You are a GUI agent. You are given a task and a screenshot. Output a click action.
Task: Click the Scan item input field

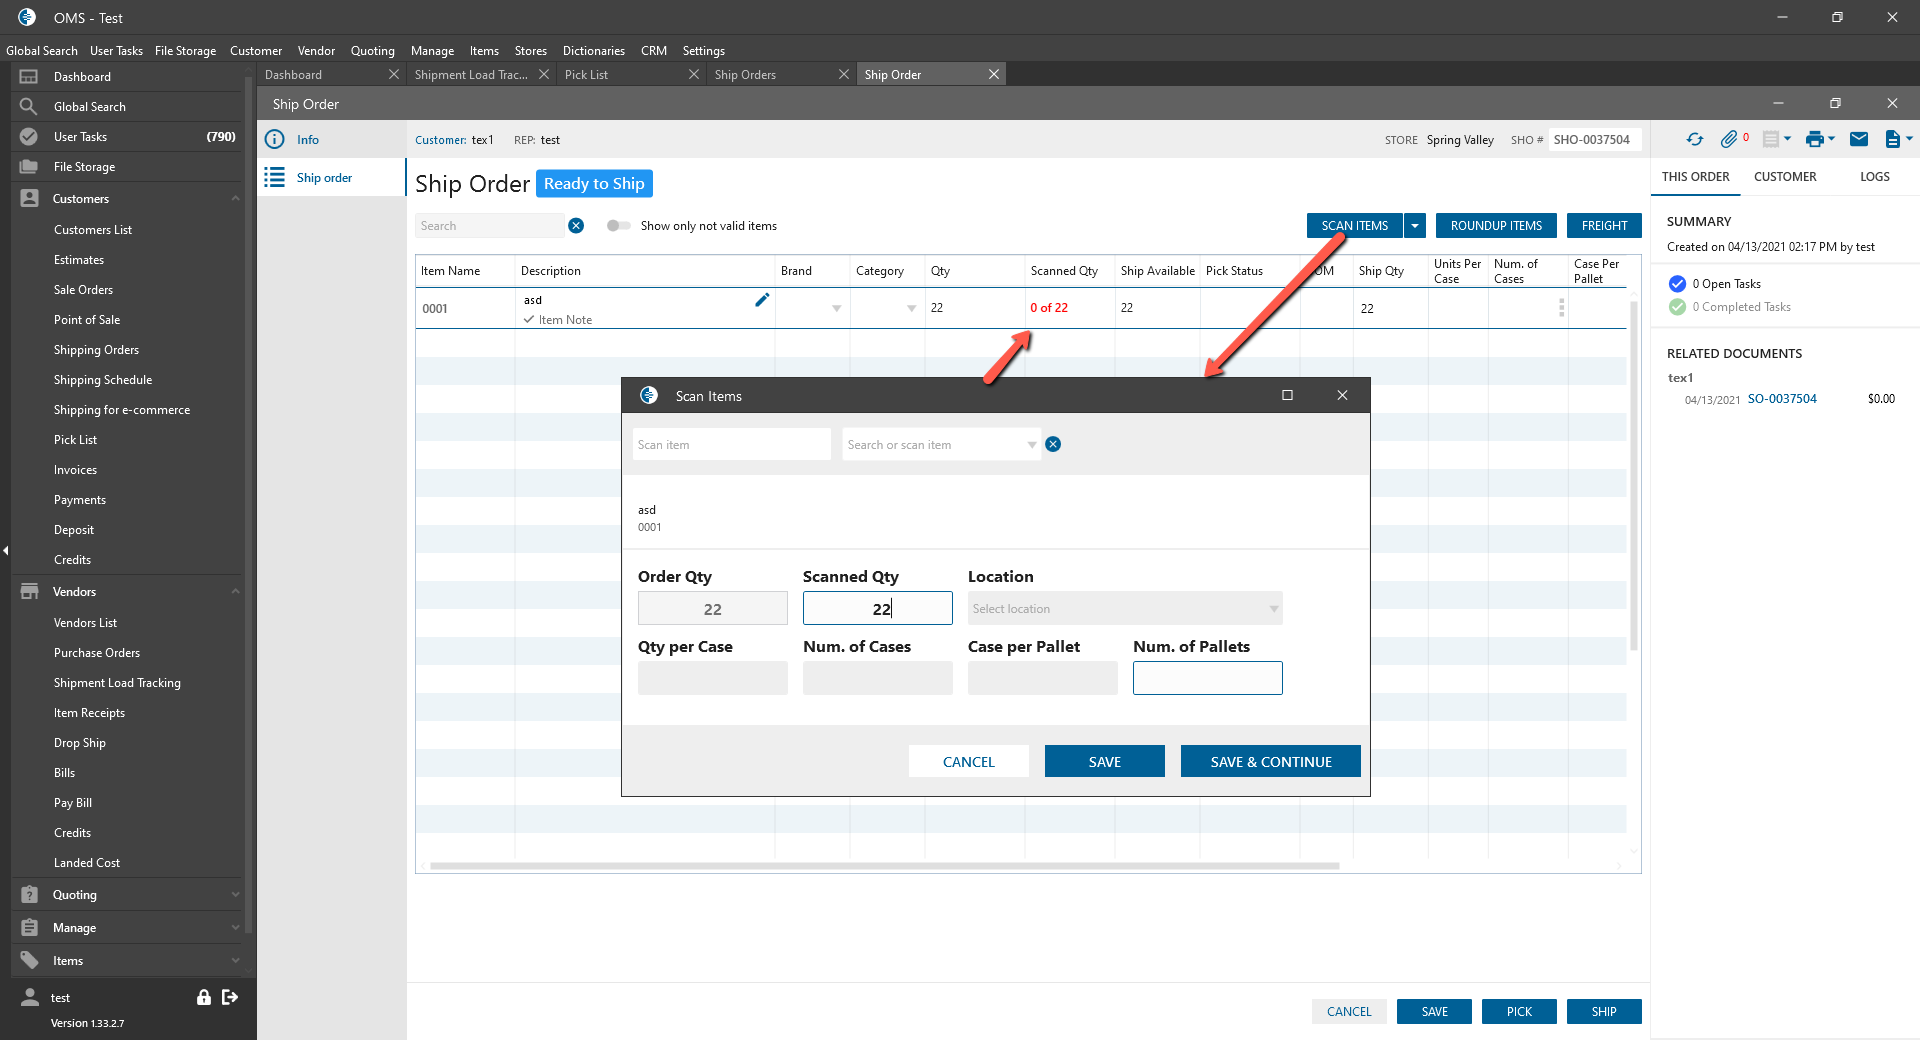click(x=732, y=445)
